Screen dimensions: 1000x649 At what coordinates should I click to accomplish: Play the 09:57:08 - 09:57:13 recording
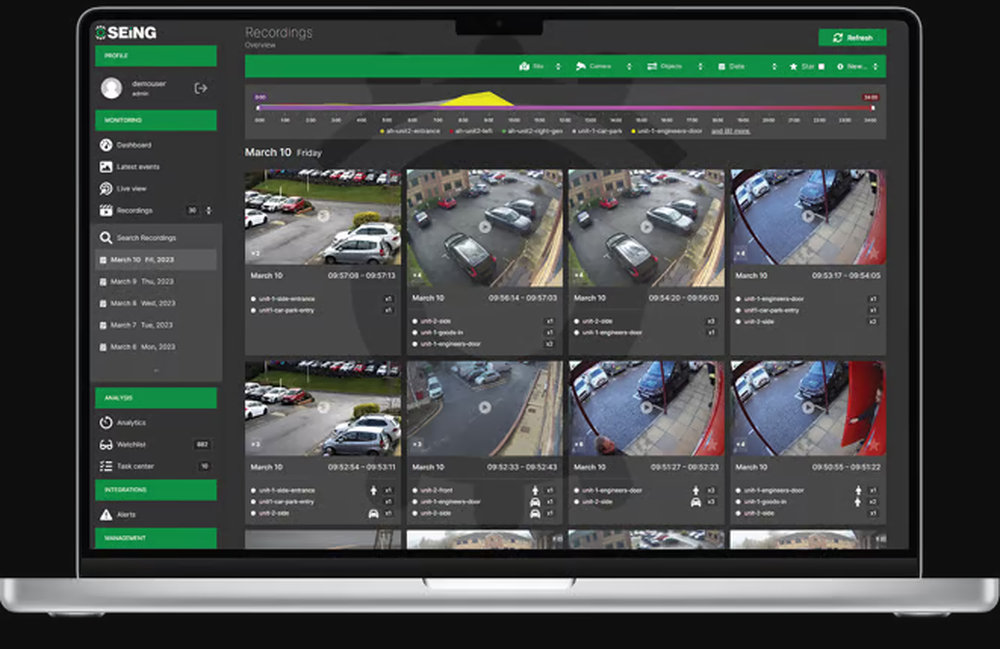coord(323,215)
